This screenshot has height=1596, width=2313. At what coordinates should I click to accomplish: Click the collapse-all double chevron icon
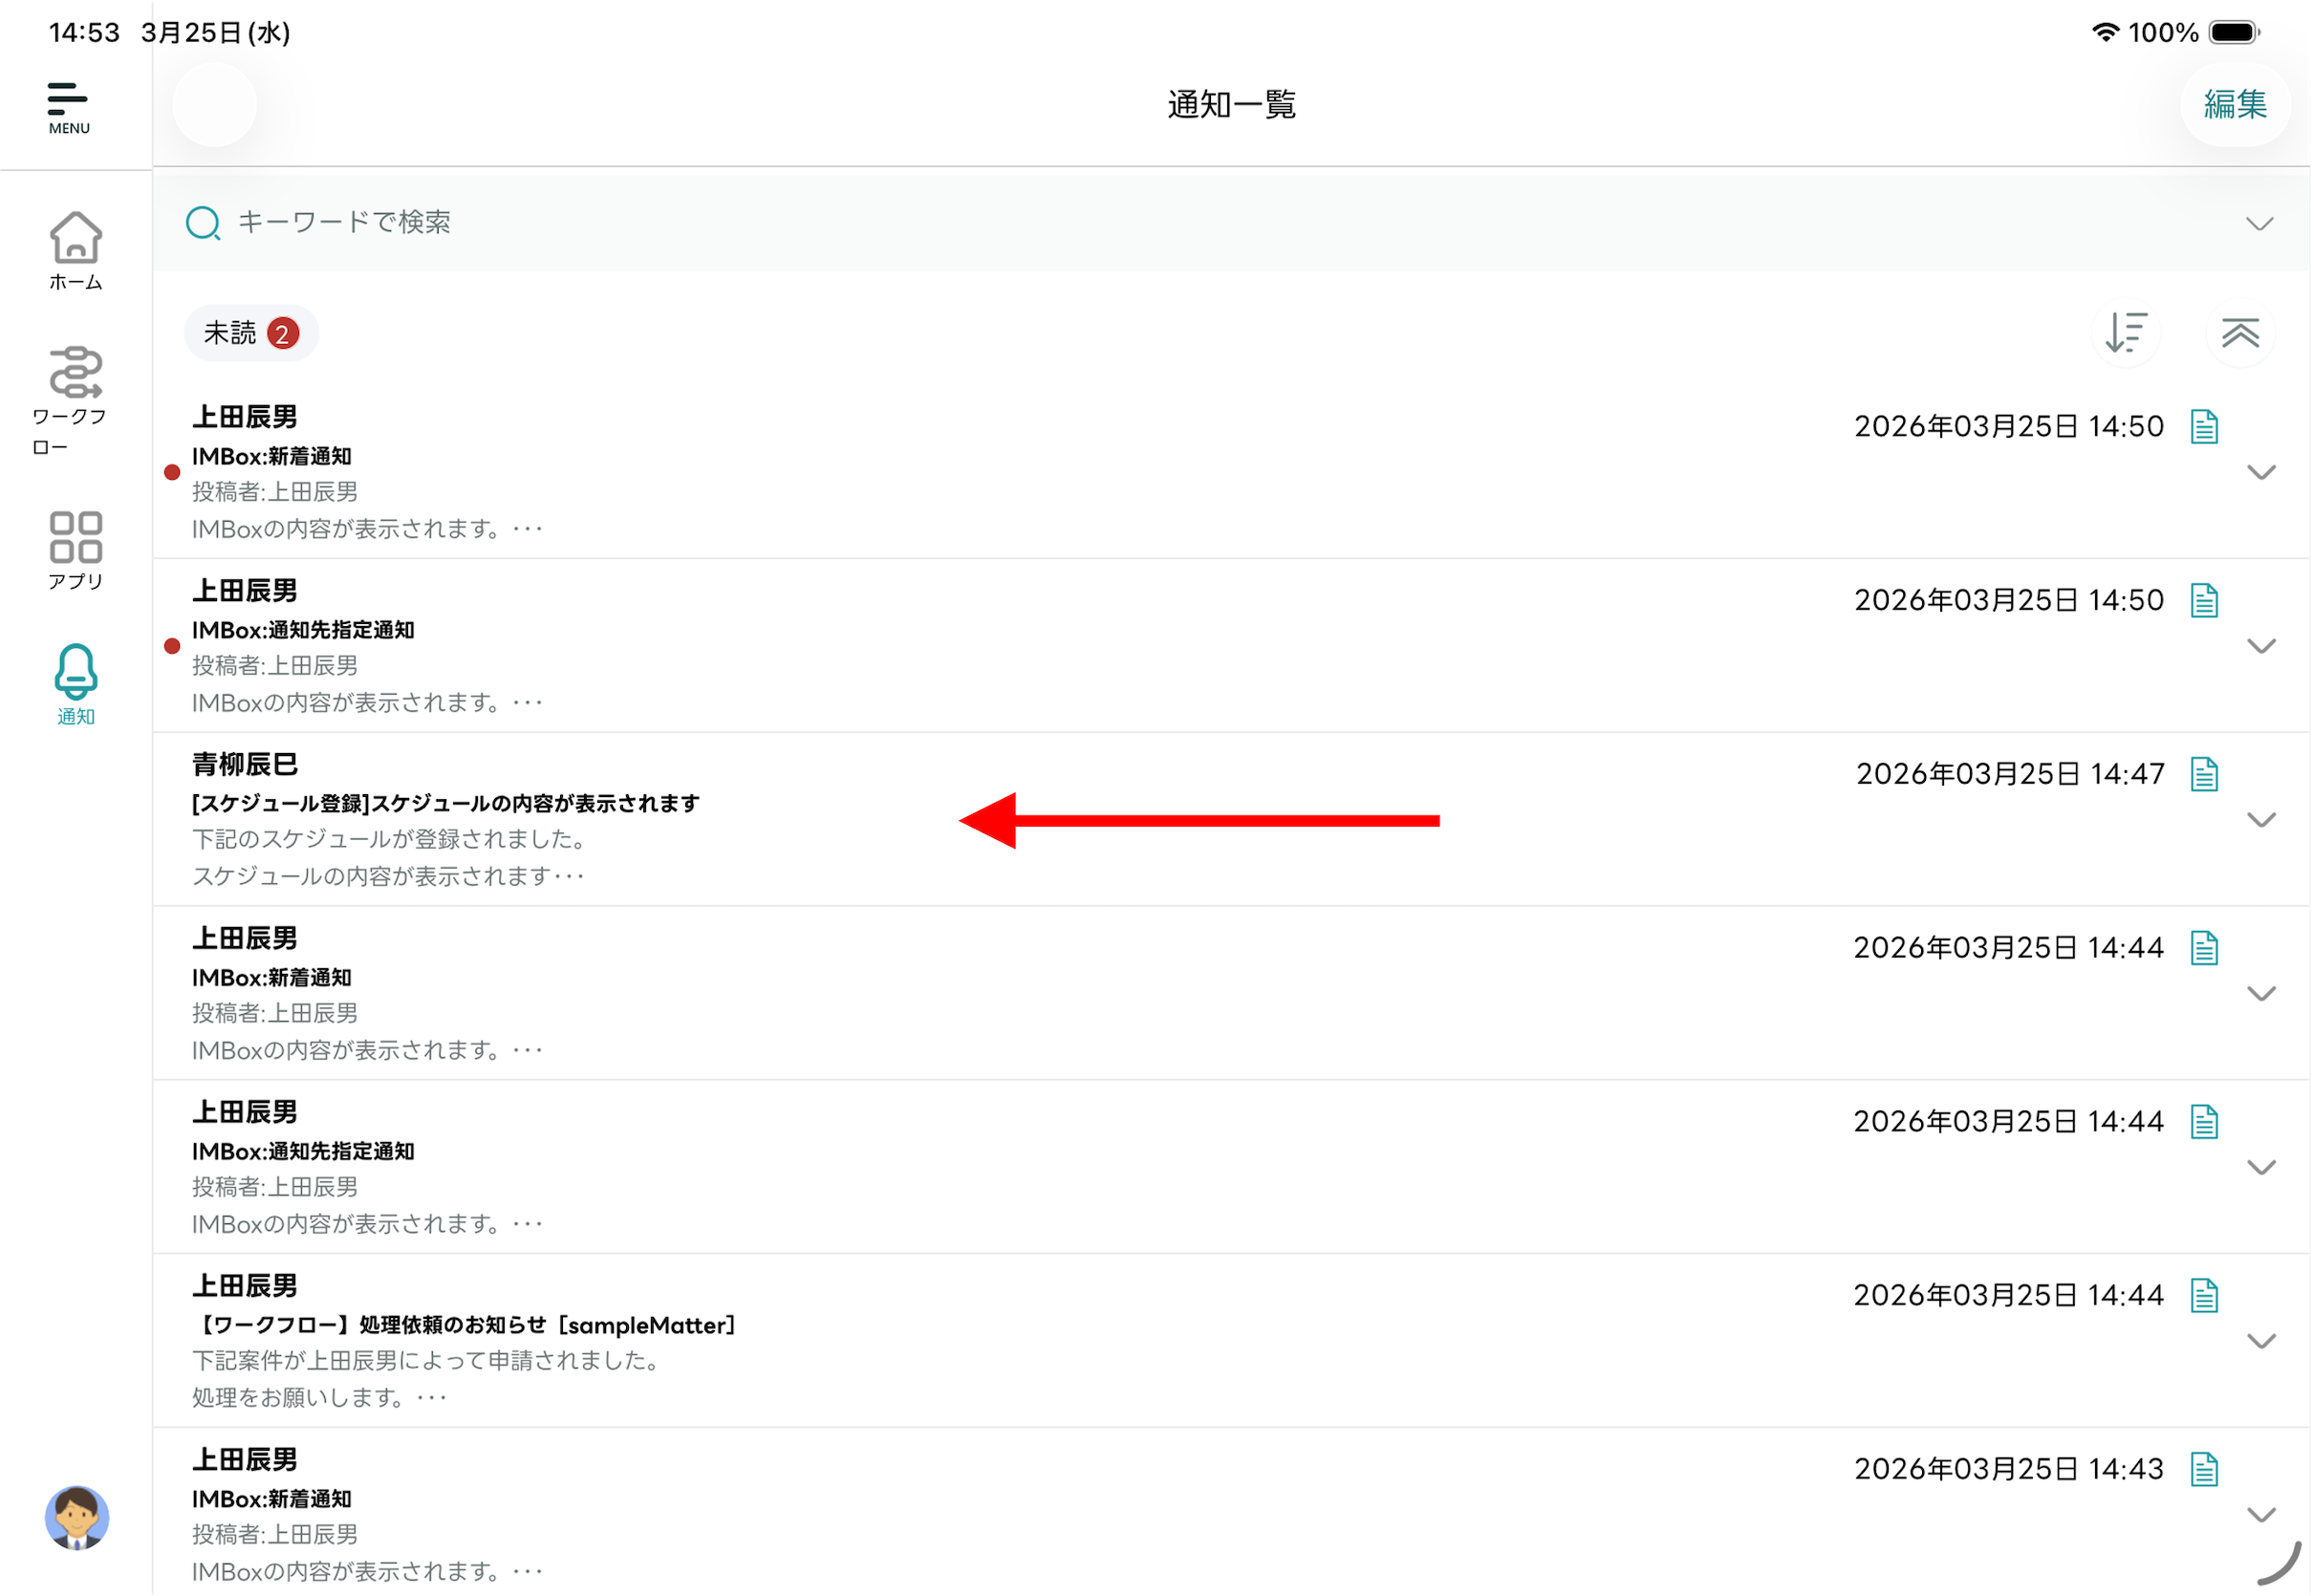2239,333
